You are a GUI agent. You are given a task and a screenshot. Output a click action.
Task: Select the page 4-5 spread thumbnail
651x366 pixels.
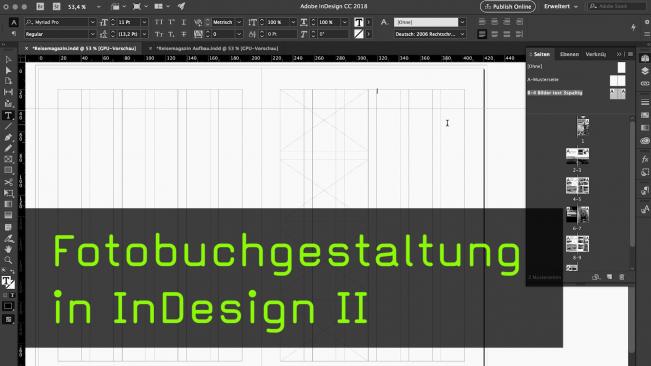[577, 185]
